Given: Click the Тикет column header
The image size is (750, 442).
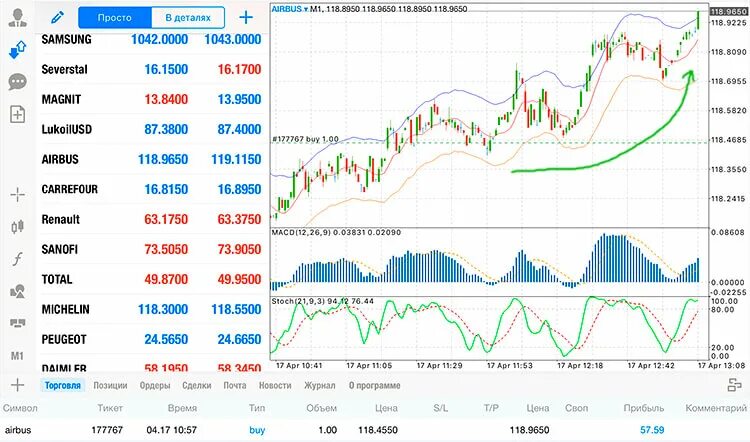Looking at the screenshot, I should 110,408.
